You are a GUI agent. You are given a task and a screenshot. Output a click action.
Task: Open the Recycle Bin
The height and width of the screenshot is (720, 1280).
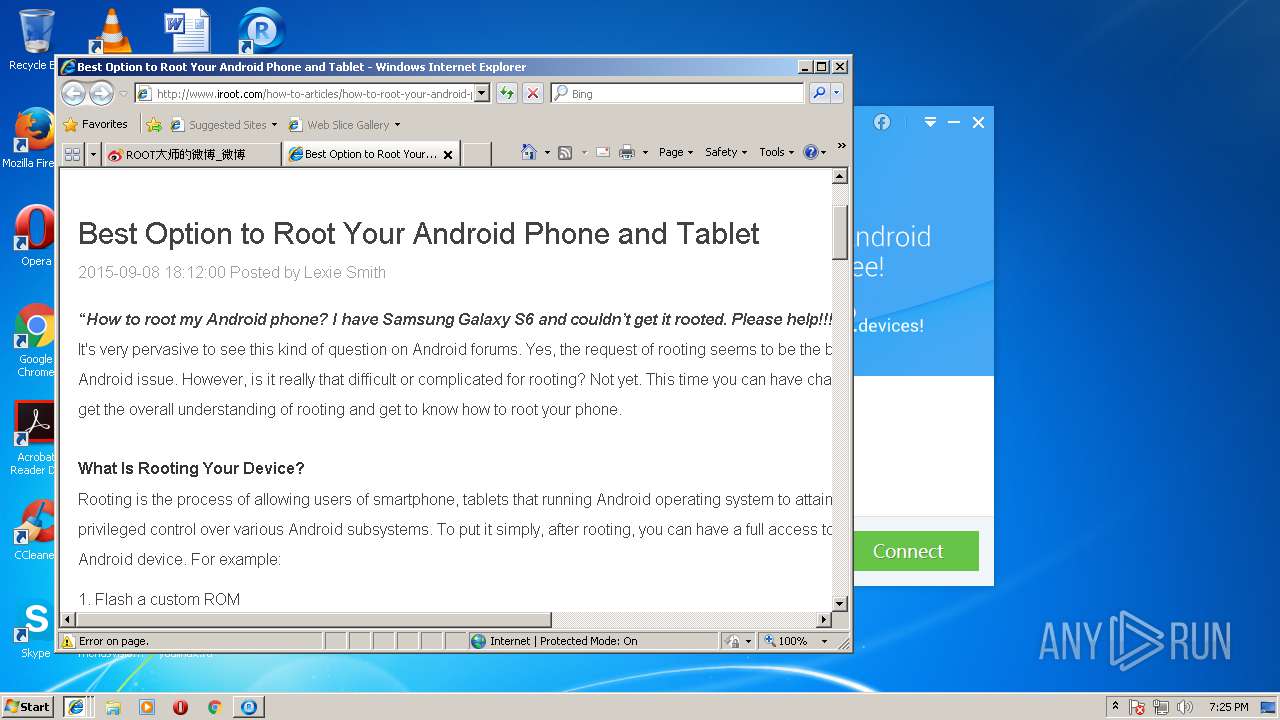[x=34, y=40]
